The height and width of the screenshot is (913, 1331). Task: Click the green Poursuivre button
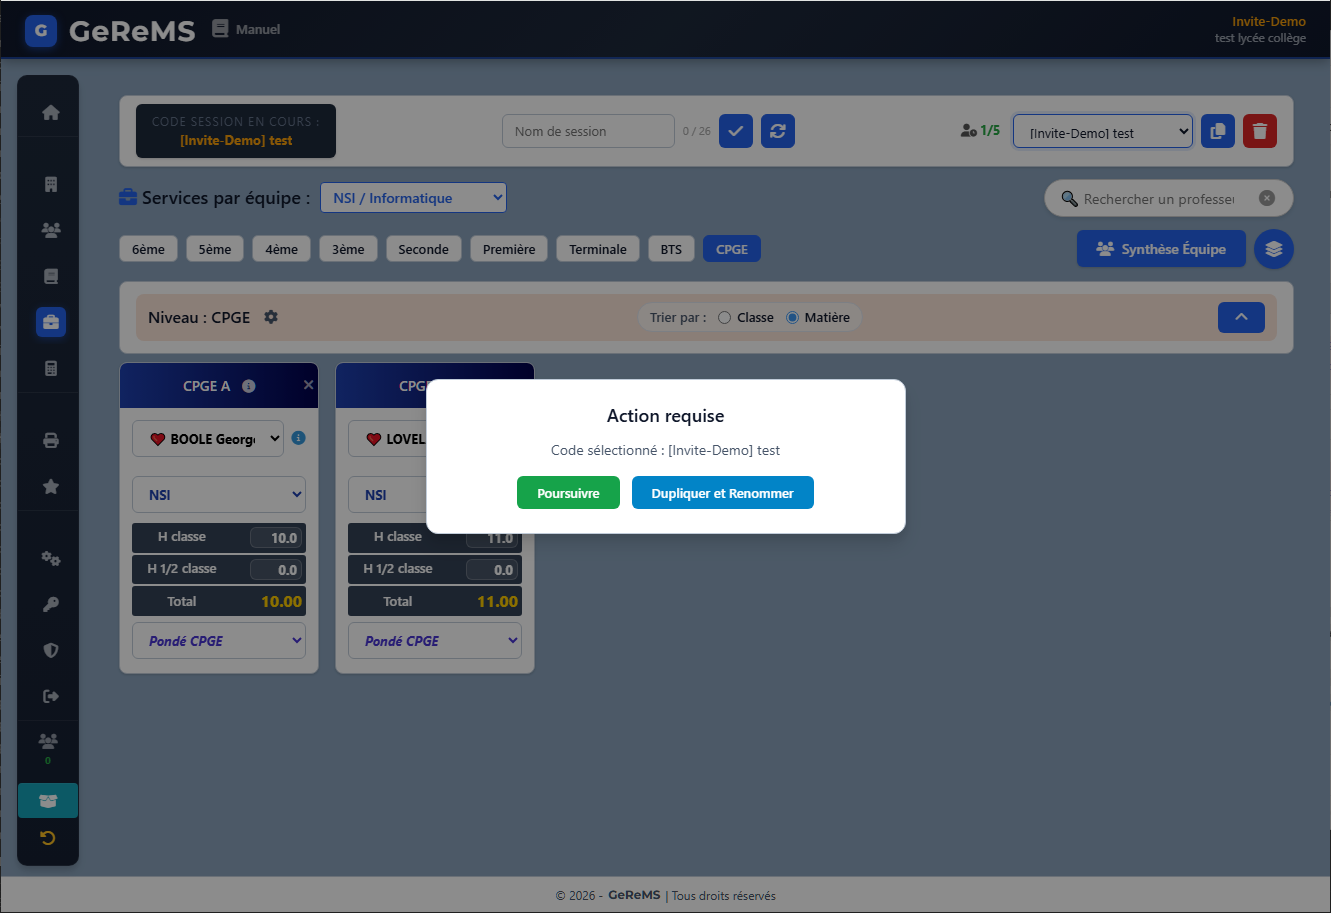[568, 493]
